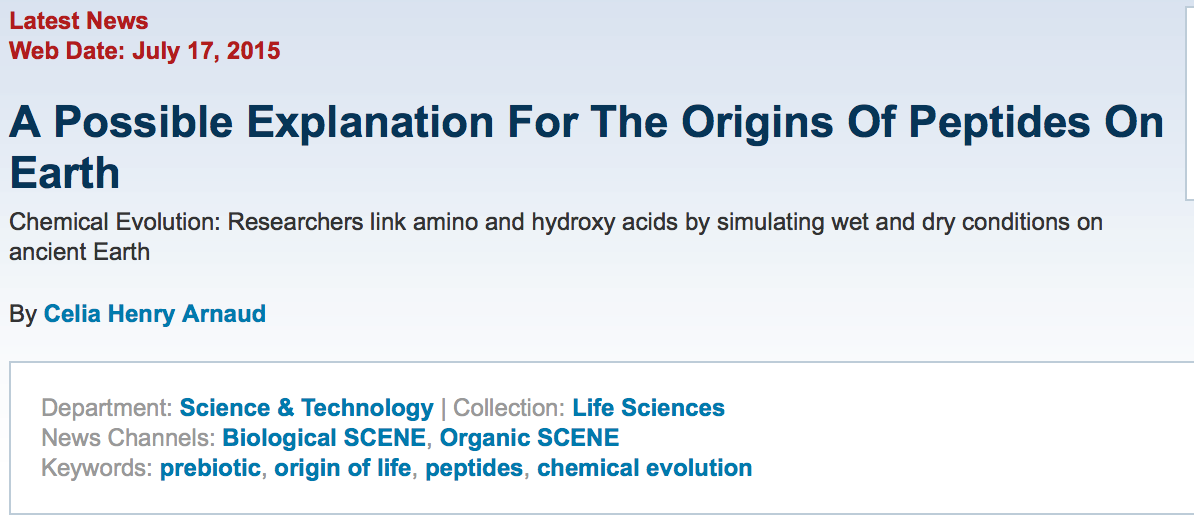1194x526 pixels.
Task: Open author Celia Henry Arnaud's page
Action: [x=155, y=313]
